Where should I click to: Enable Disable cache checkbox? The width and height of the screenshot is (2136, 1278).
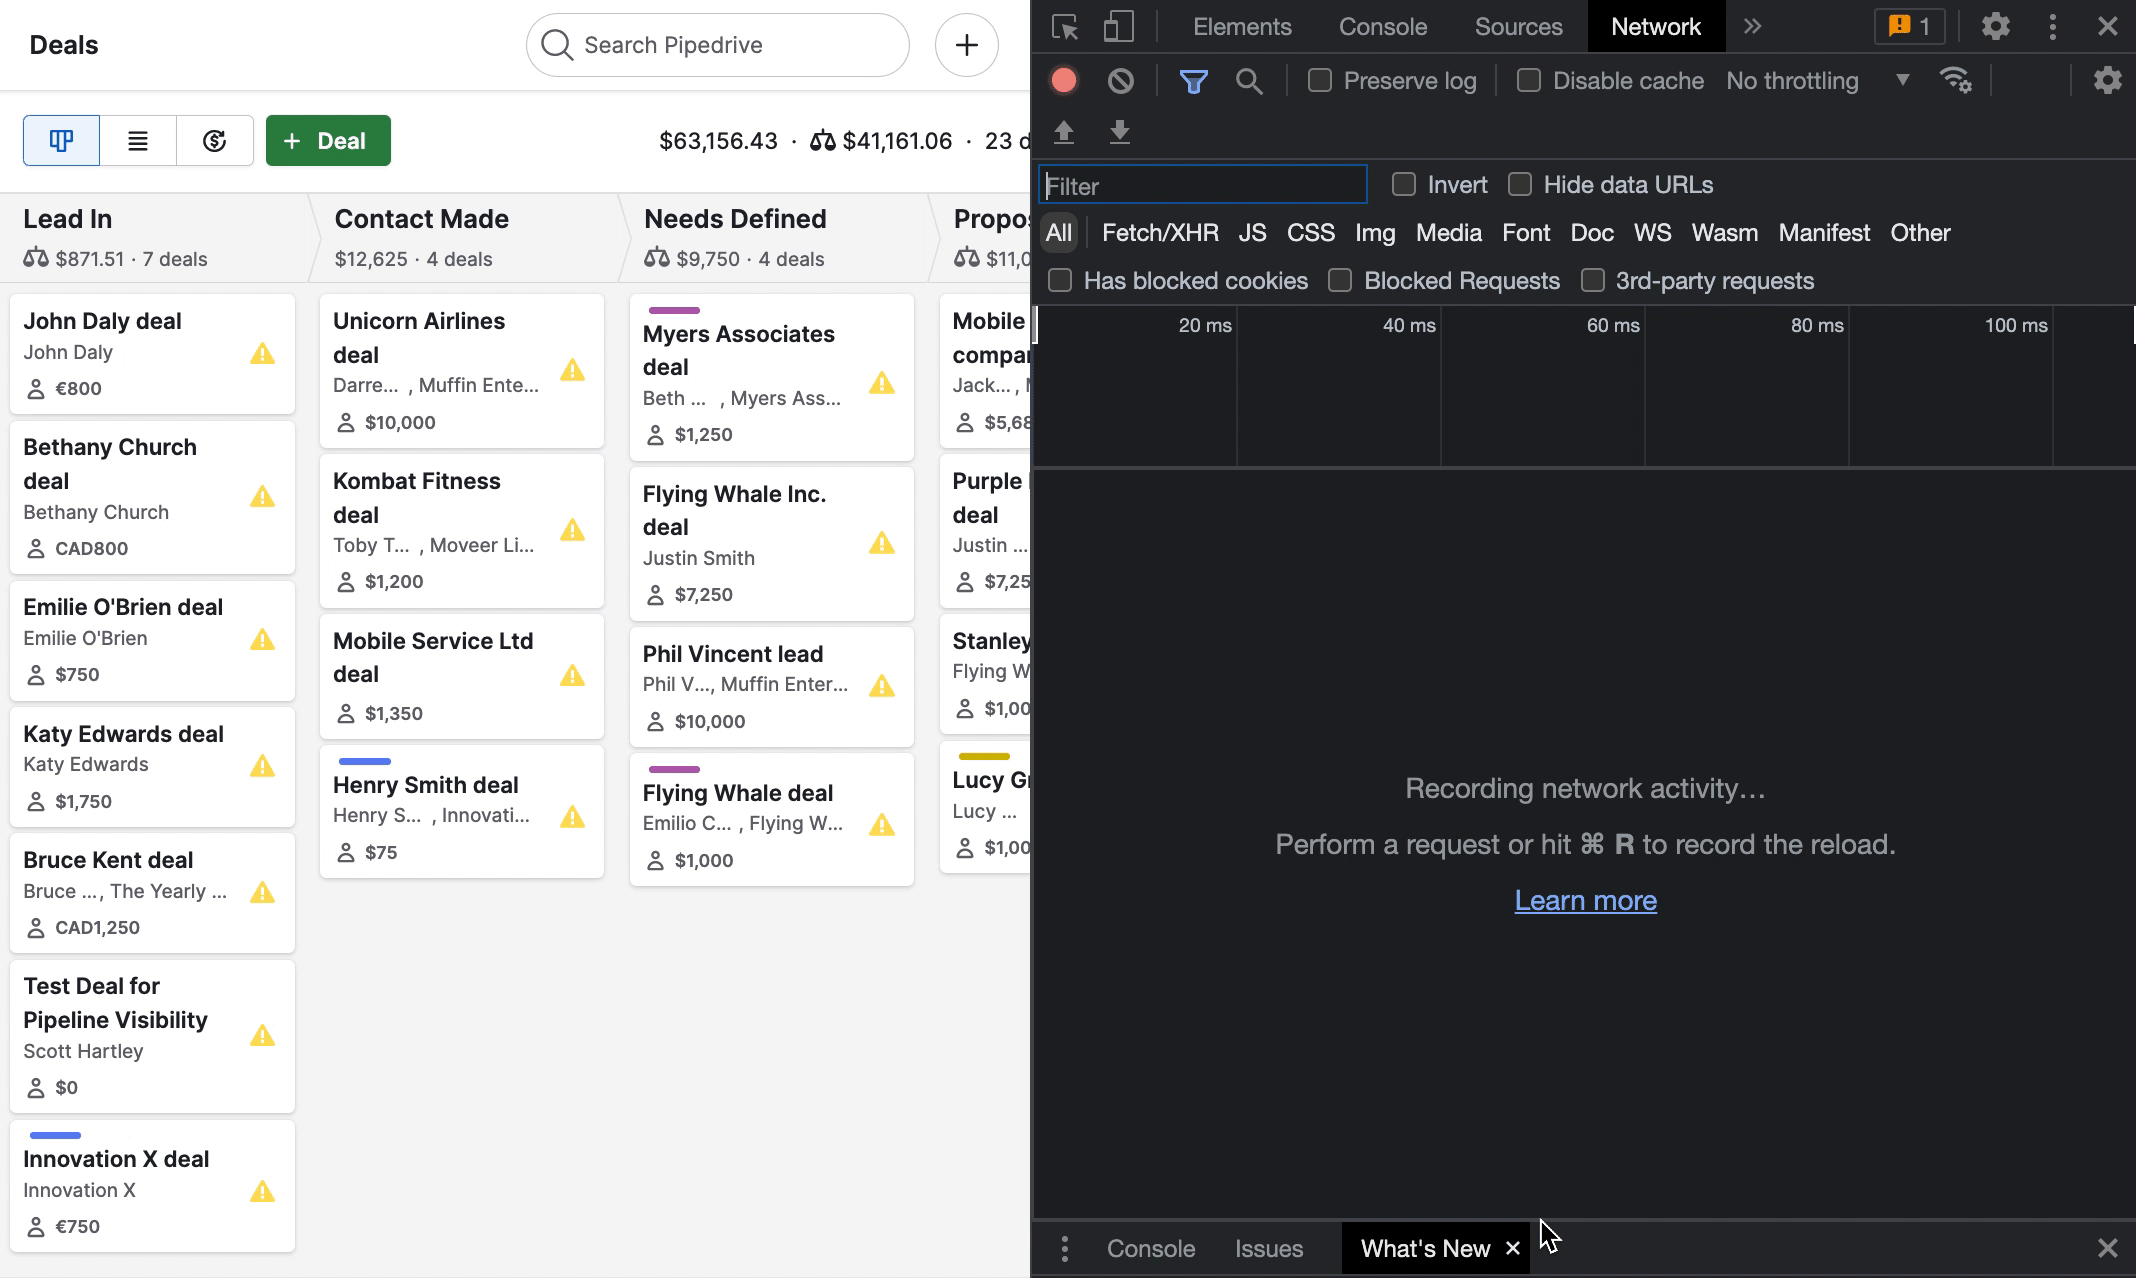coord(1528,80)
